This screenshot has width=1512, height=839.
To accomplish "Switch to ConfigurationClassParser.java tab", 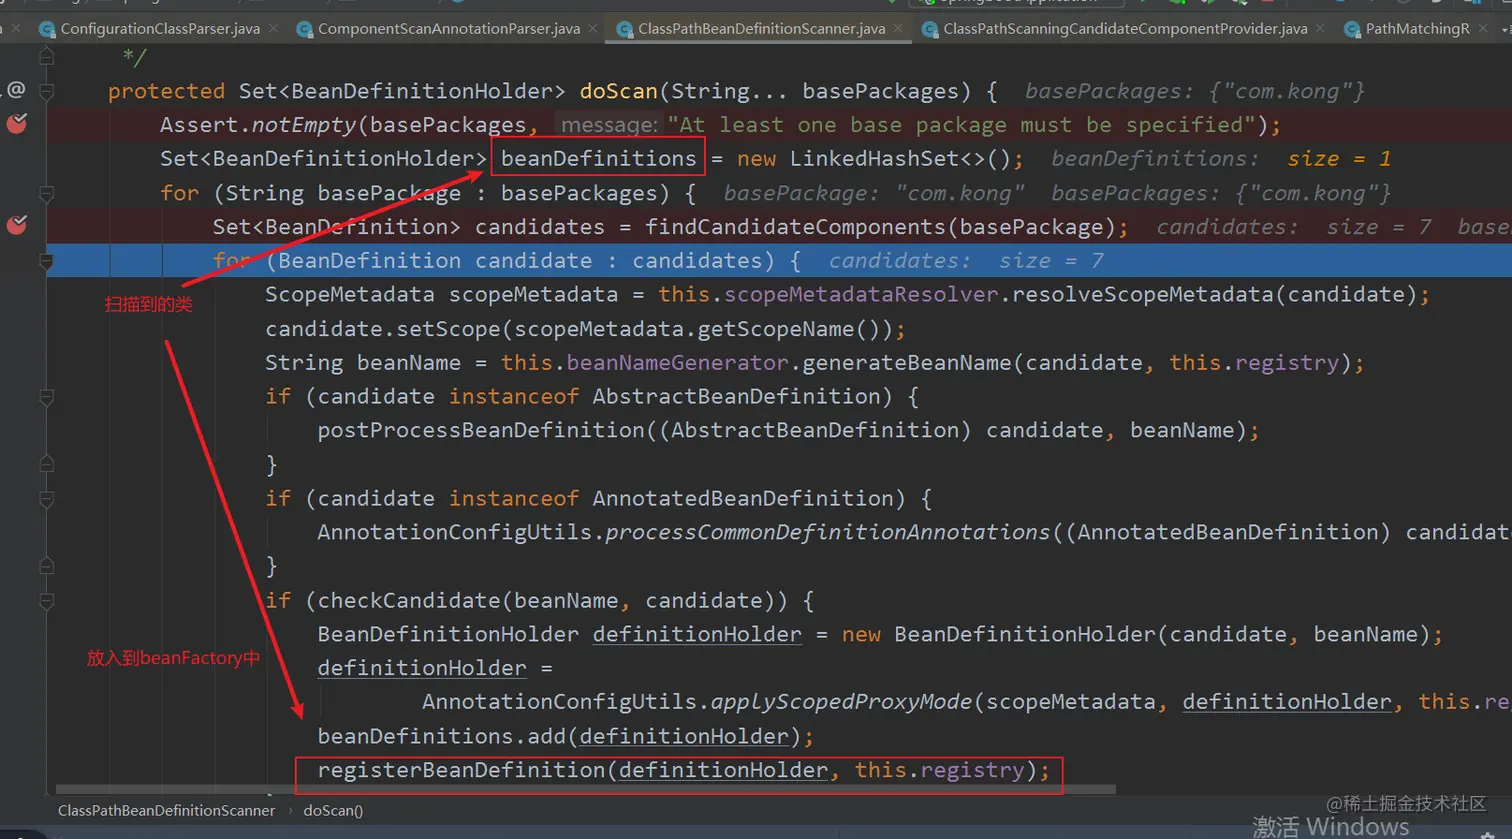I will tap(160, 29).
